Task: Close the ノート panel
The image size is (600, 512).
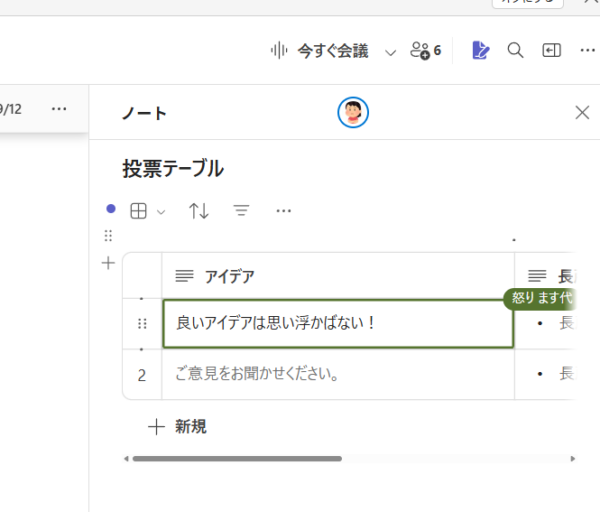Action: (582, 112)
